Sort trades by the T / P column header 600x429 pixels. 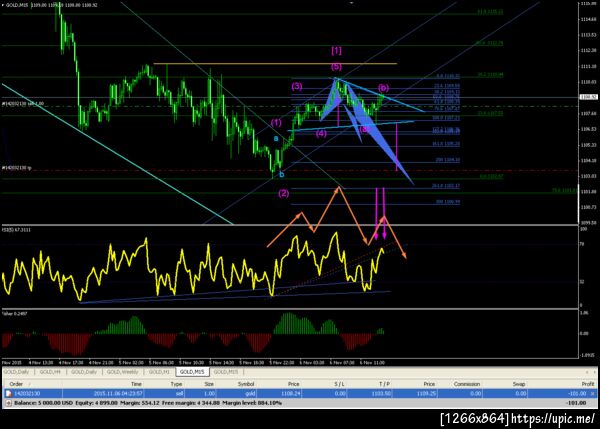point(384,384)
